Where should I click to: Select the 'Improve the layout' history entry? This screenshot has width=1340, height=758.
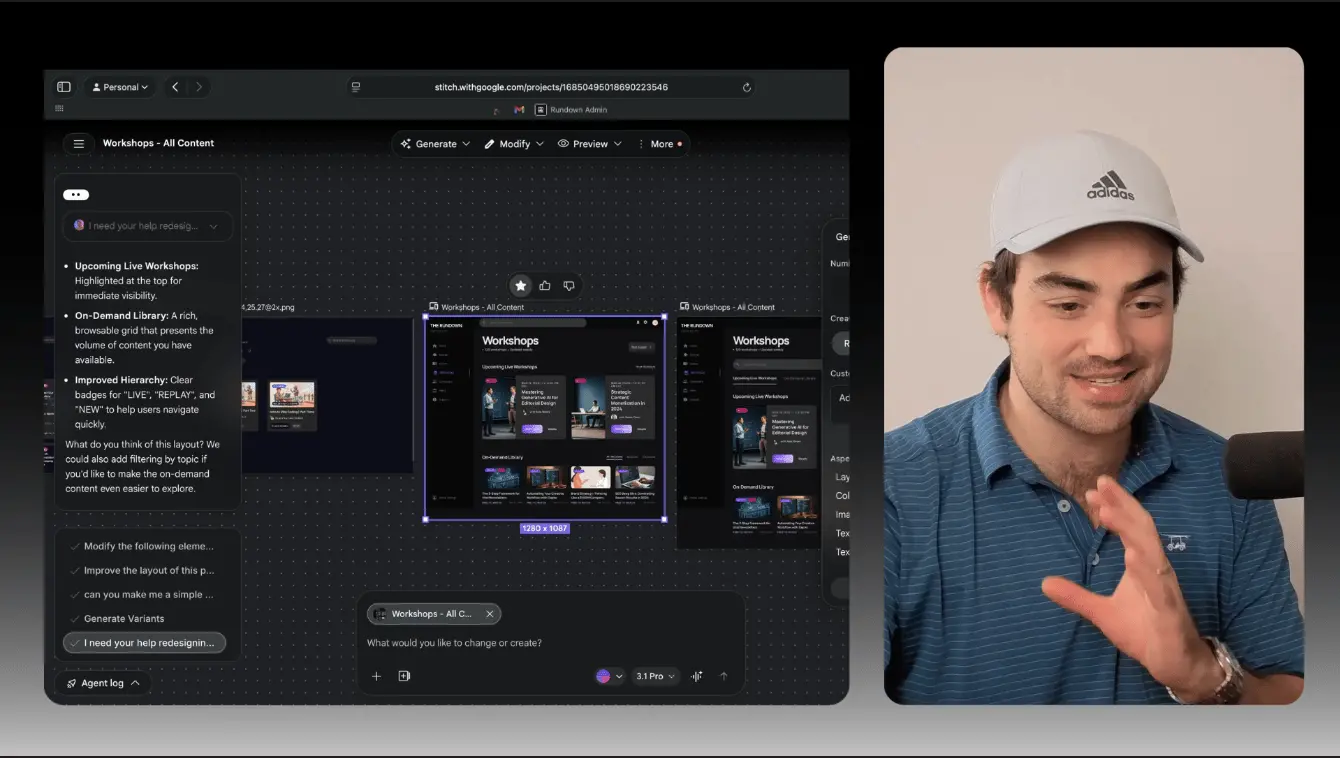point(148,571)
